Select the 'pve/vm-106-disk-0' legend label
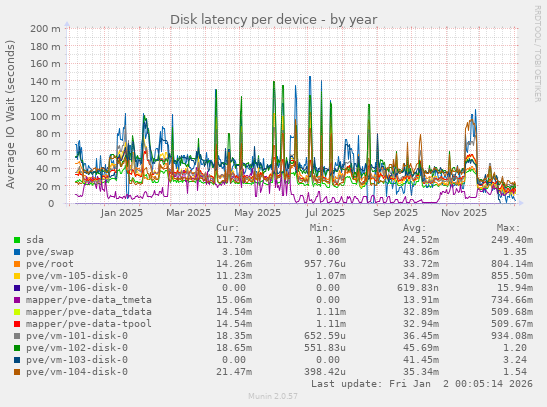The image size is (547, 407). [x=77, y=288]
